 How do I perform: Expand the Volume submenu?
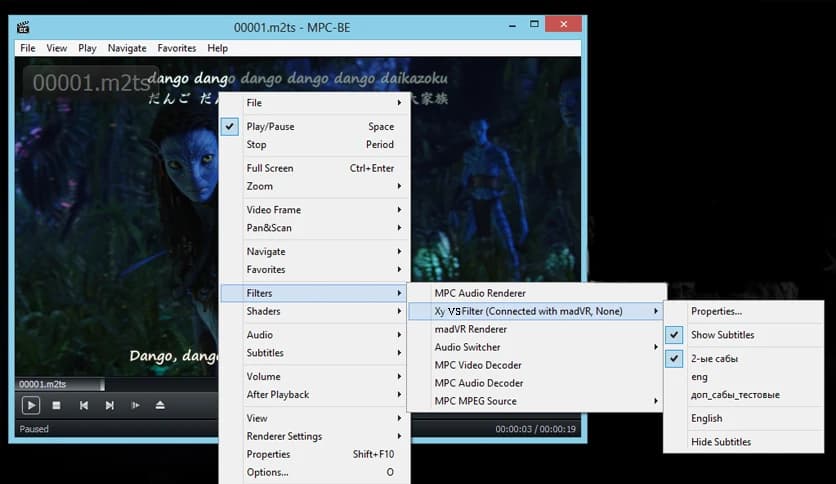(315, 376)
